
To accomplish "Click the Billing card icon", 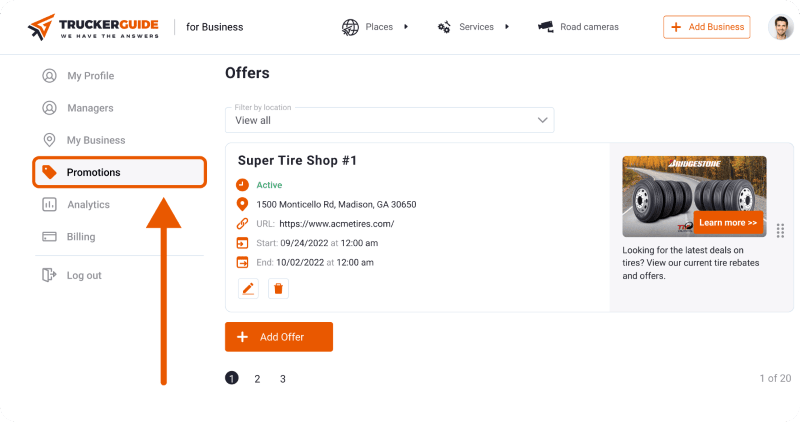I will [x=49, y=236].
